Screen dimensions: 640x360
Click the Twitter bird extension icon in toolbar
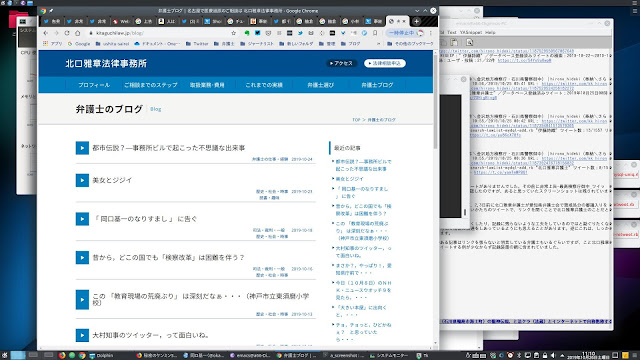(300, 33)
